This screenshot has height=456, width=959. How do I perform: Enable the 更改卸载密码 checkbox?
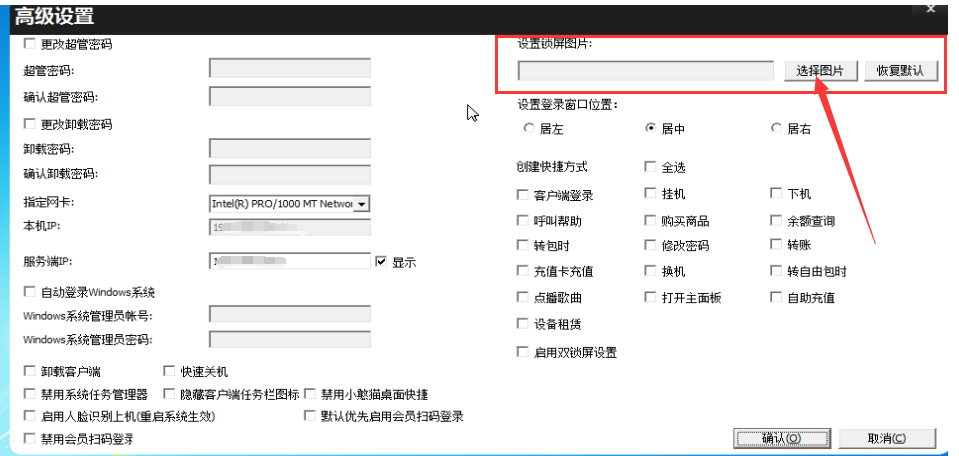[29, 125]
